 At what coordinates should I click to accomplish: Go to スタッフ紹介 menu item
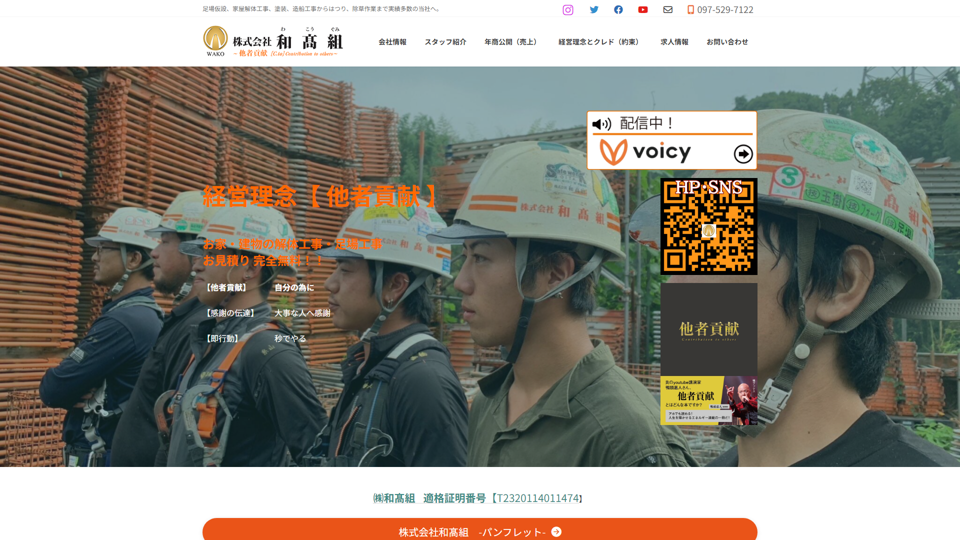[445, 42]
